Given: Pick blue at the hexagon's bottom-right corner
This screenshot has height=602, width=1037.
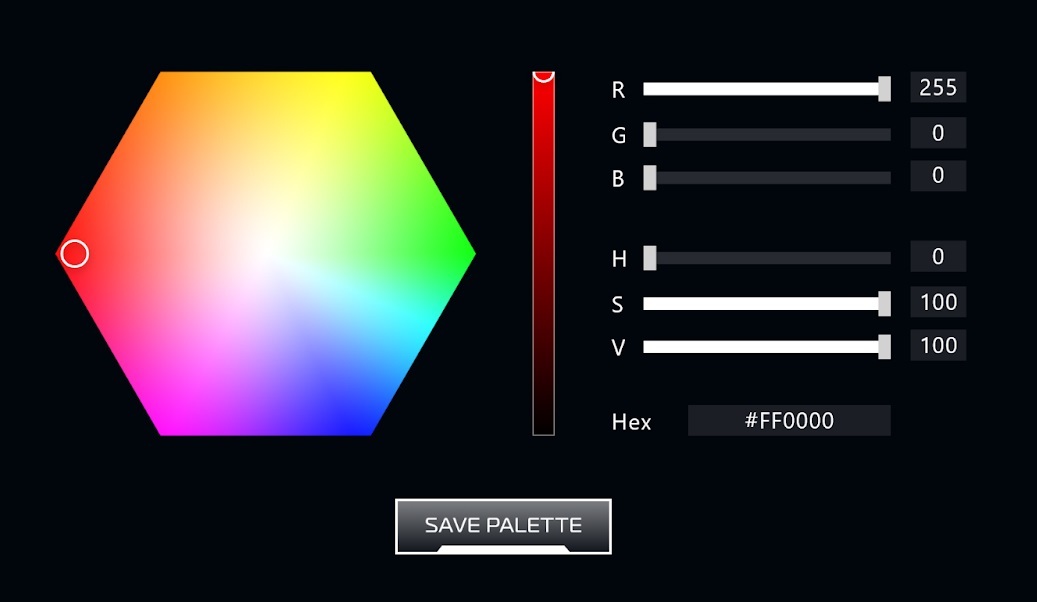Looking at the screenshot, I should [363, 426].
